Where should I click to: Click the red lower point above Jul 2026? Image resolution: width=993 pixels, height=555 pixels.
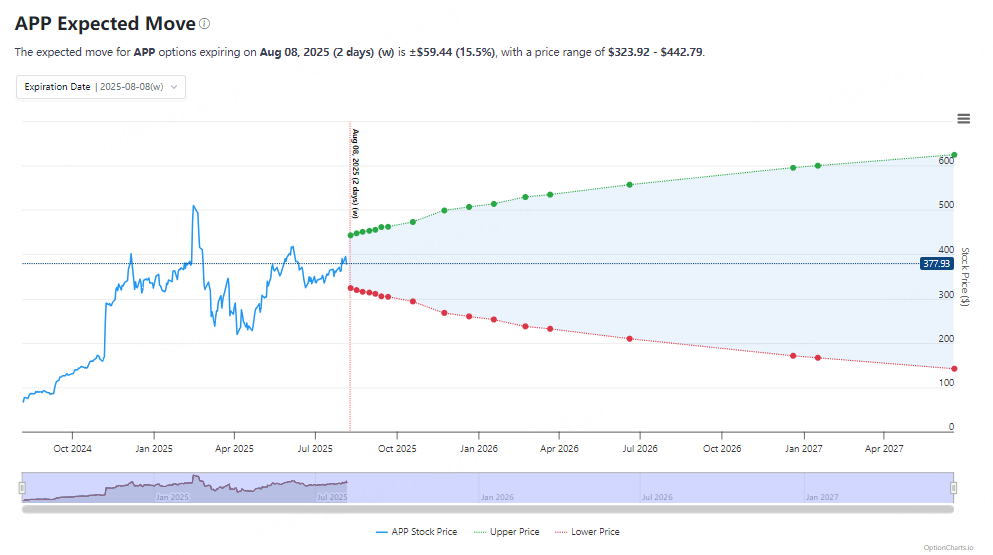[629, 339]
